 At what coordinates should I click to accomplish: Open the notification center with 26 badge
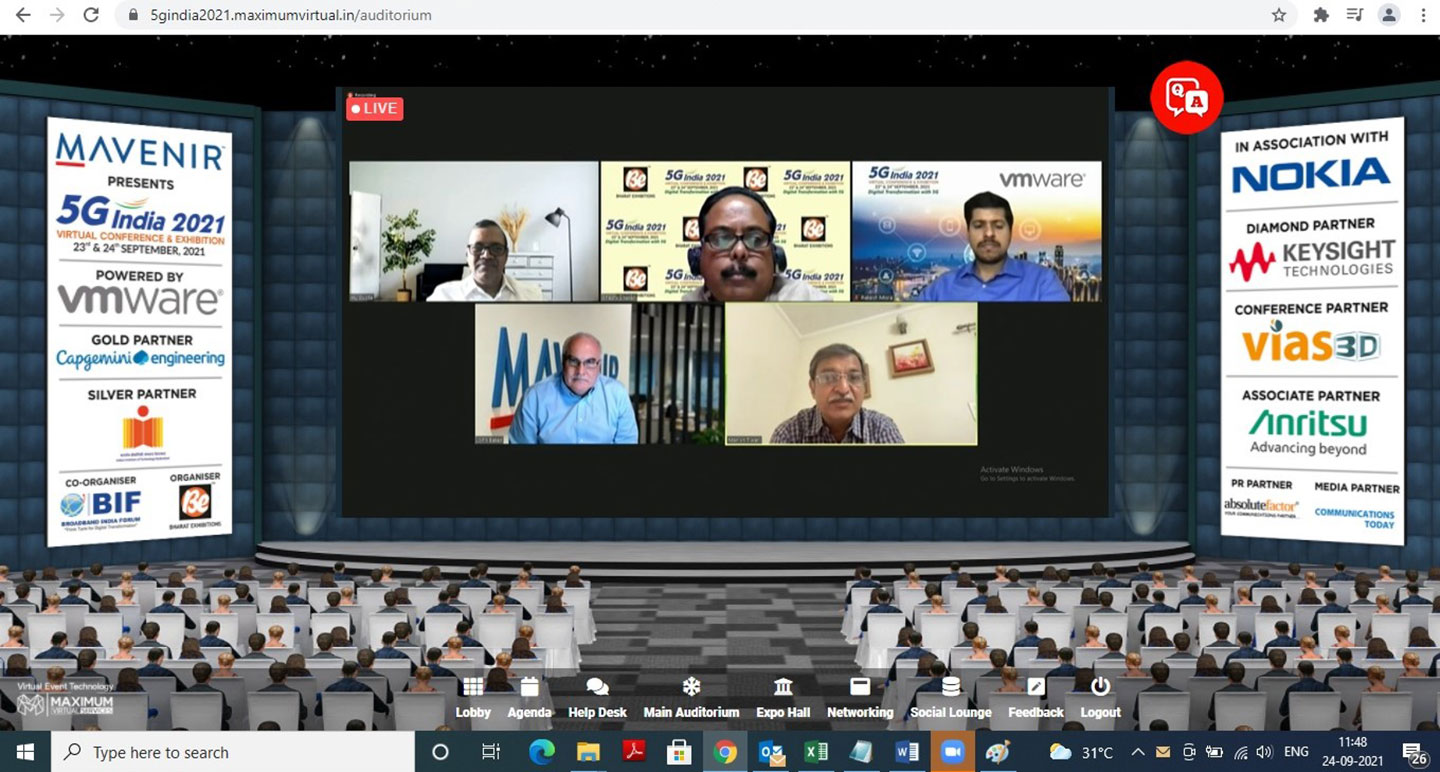point(1413,752)
